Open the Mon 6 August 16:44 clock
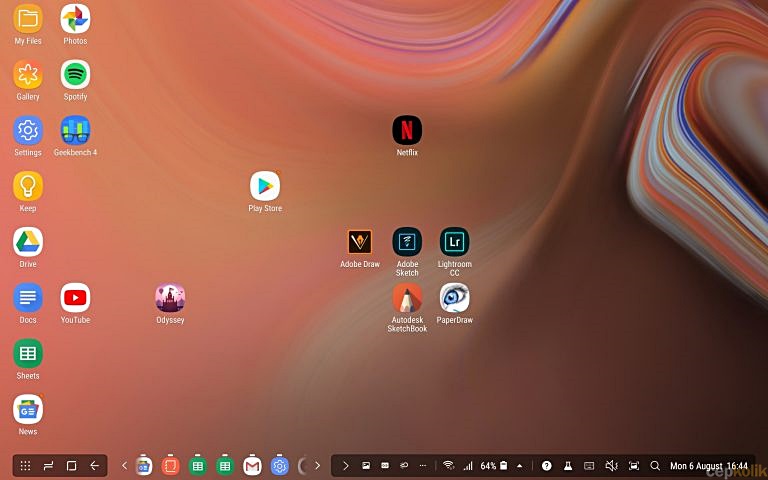 tap(709, 466)
